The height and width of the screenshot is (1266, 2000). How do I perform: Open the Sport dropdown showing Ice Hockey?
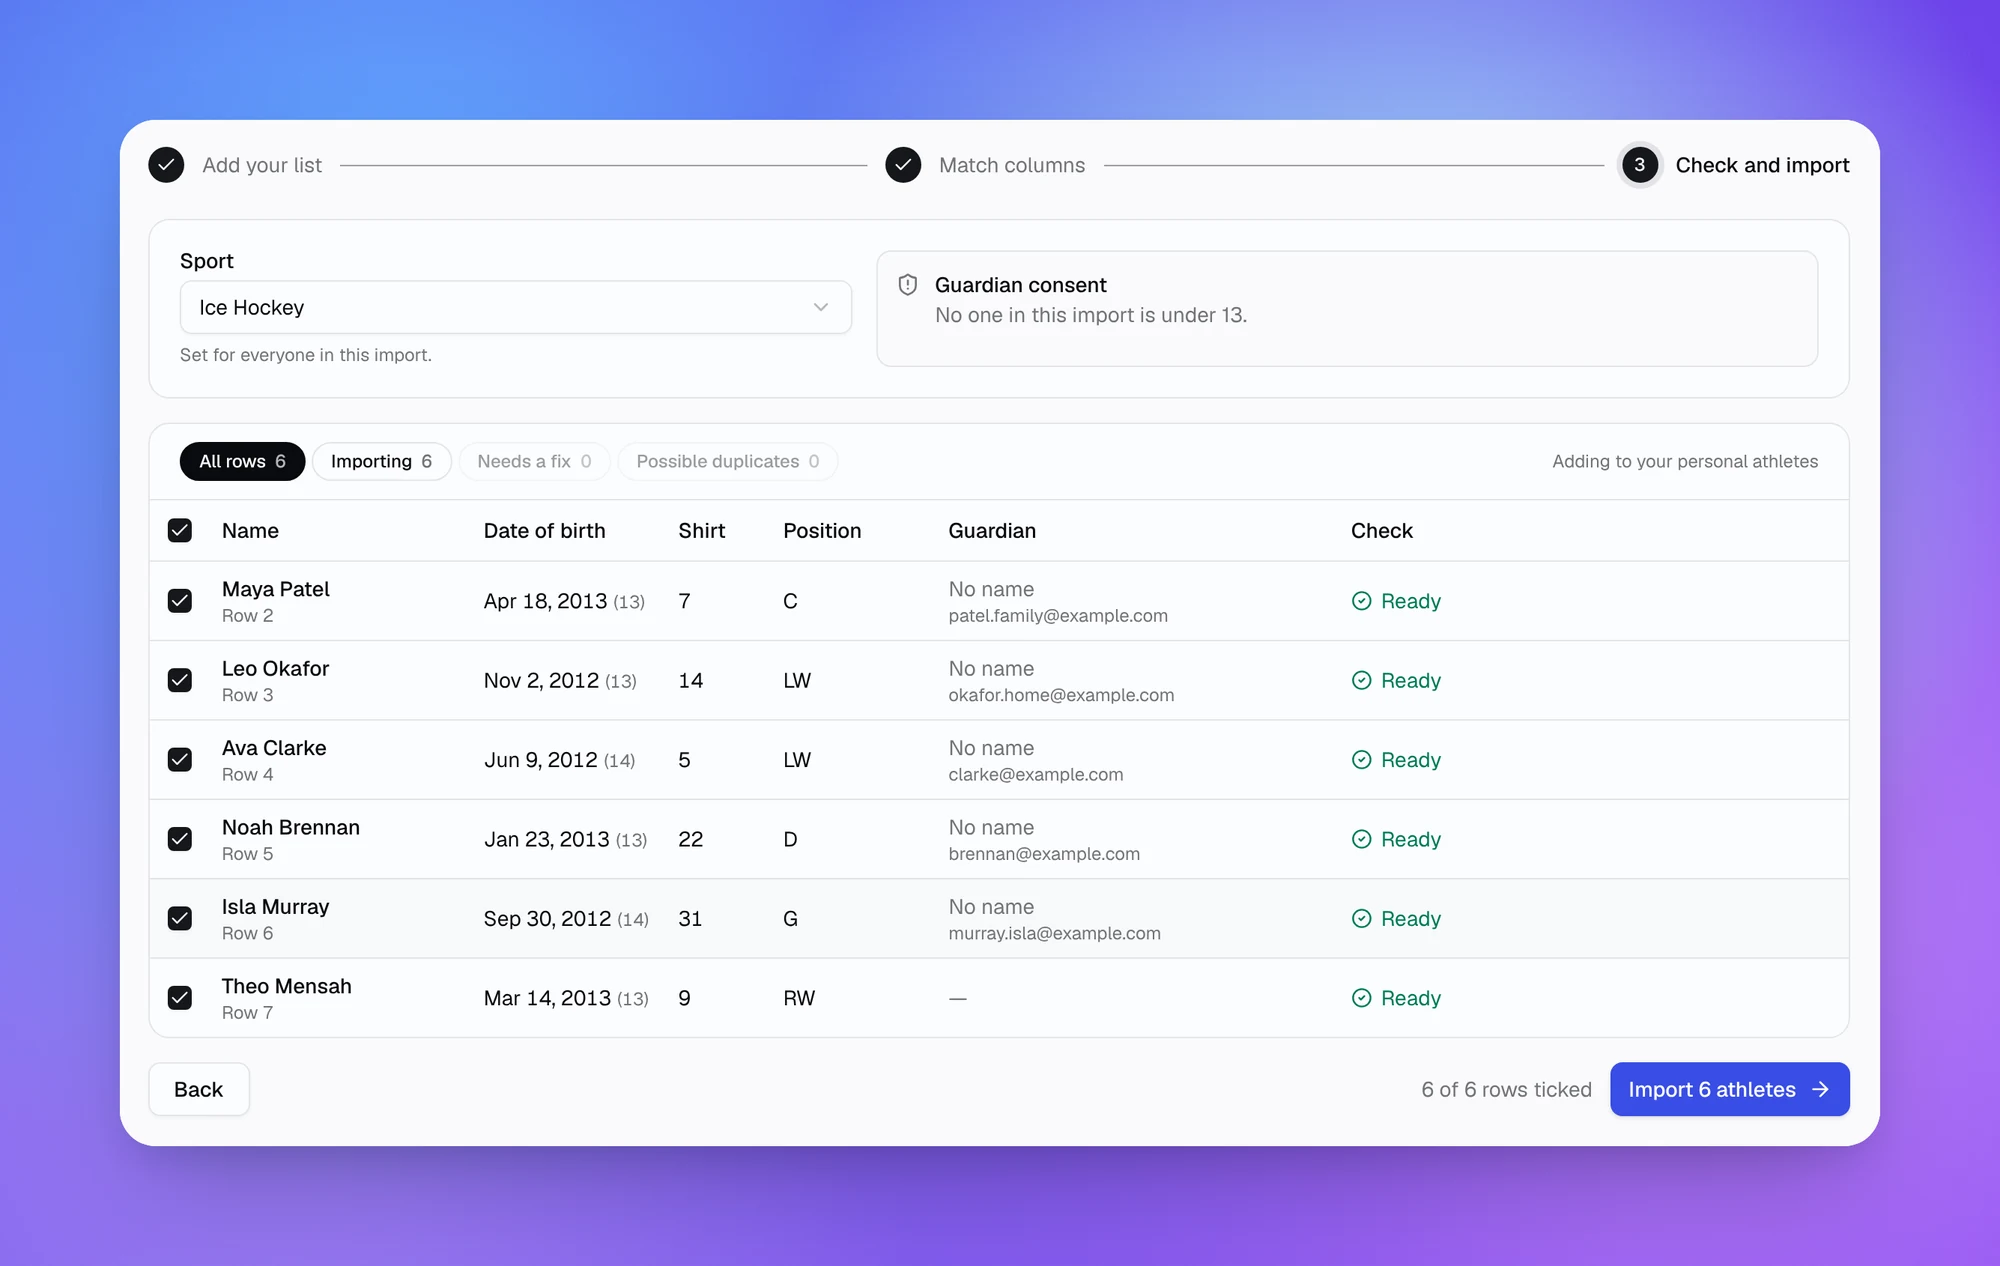click(x=516, y=307)
